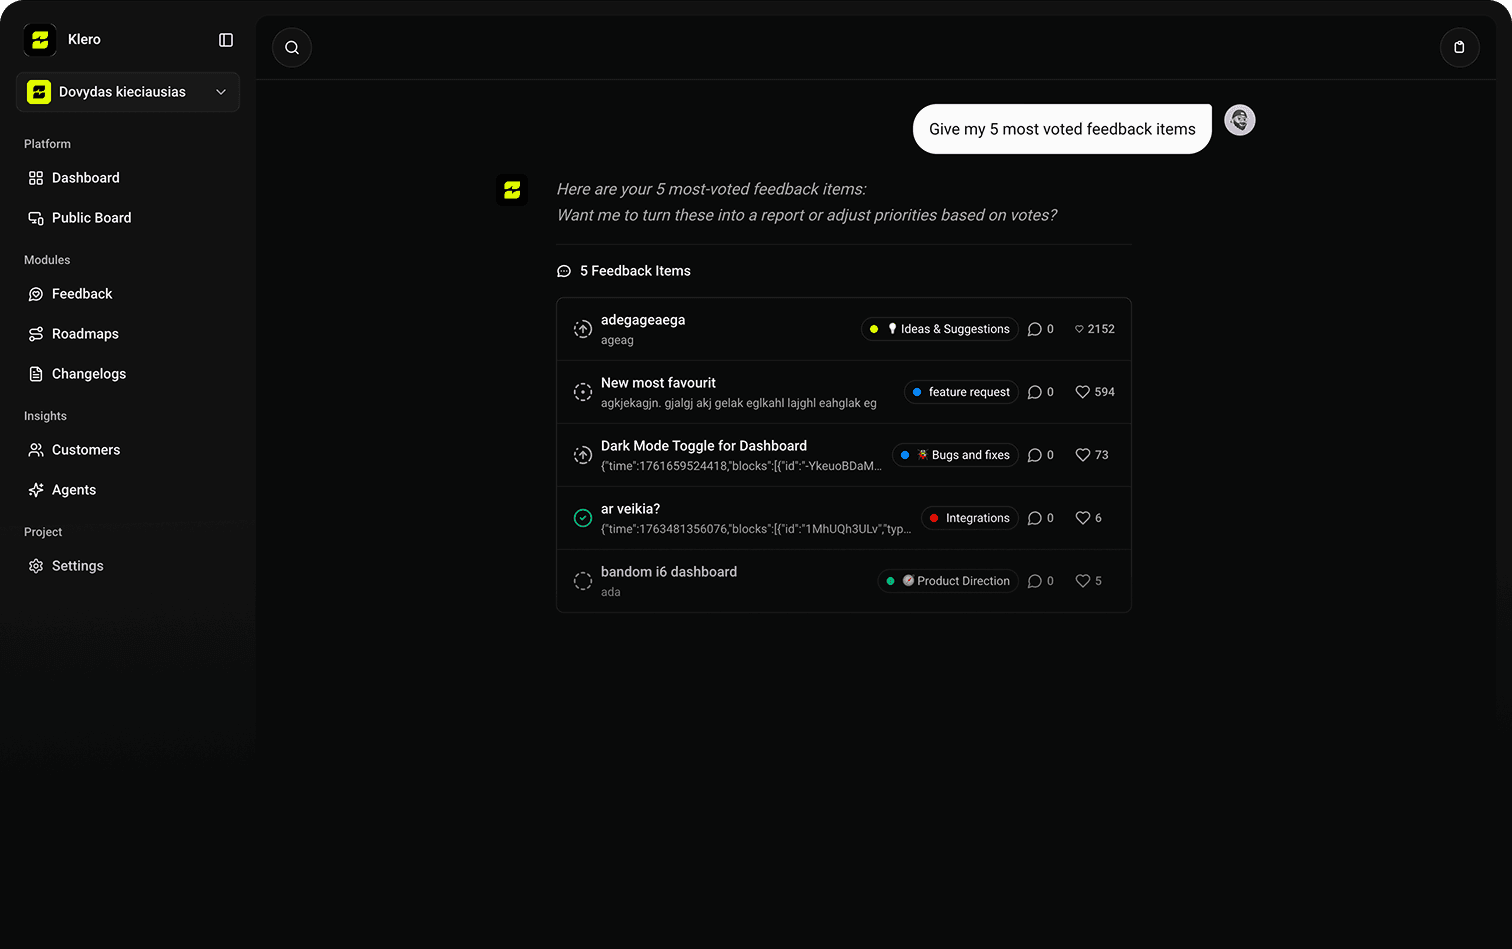
Task: Click the red dot on Integrations tag
Action: click(x=934, y=518)
